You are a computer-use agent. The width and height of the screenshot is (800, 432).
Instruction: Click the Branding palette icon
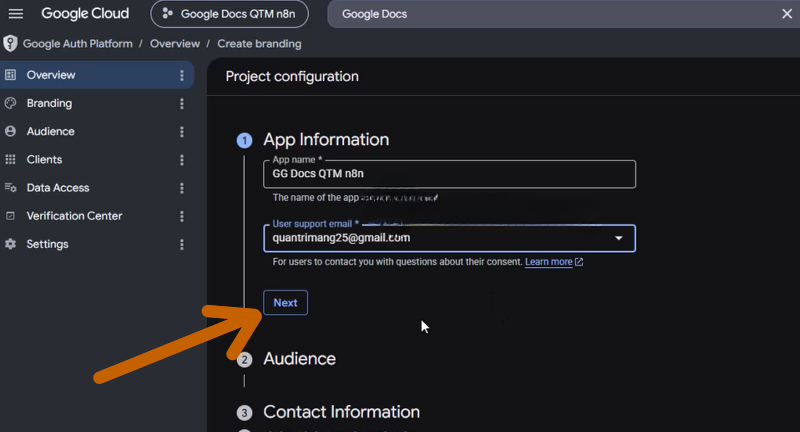tap(10, 104)
